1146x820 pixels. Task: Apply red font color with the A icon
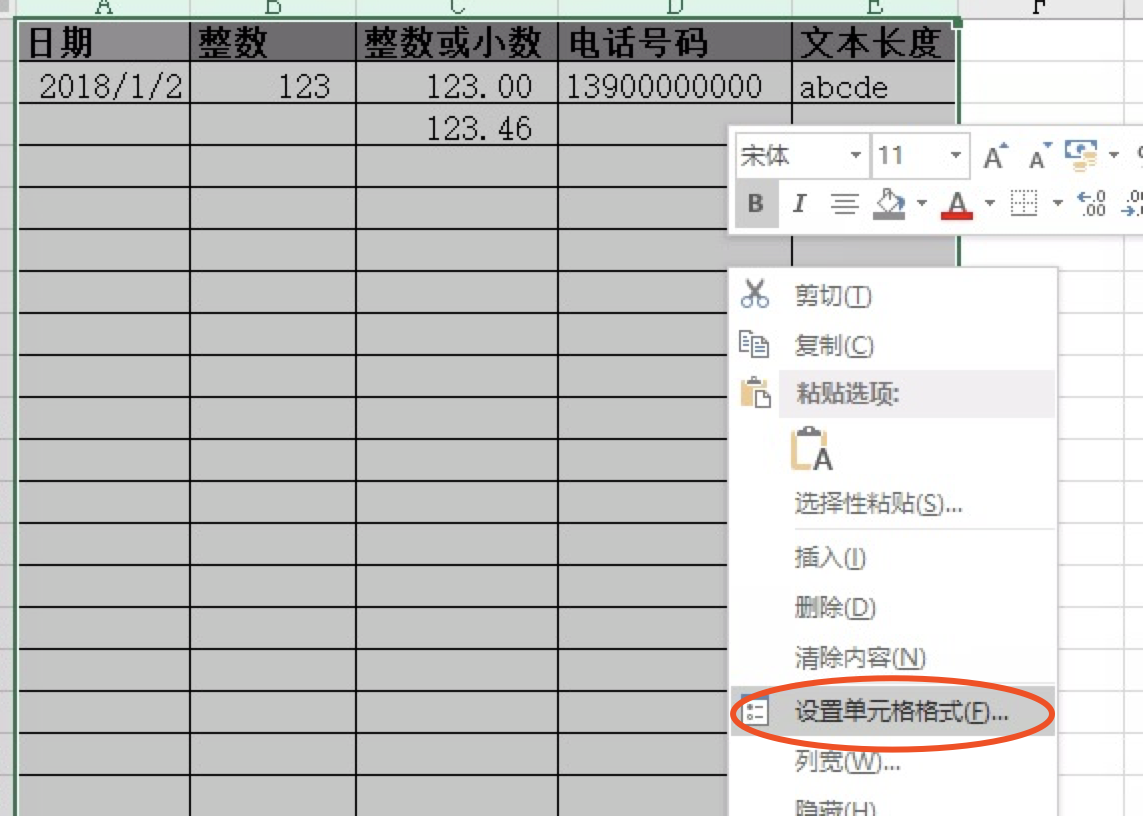tap(957, 204)
